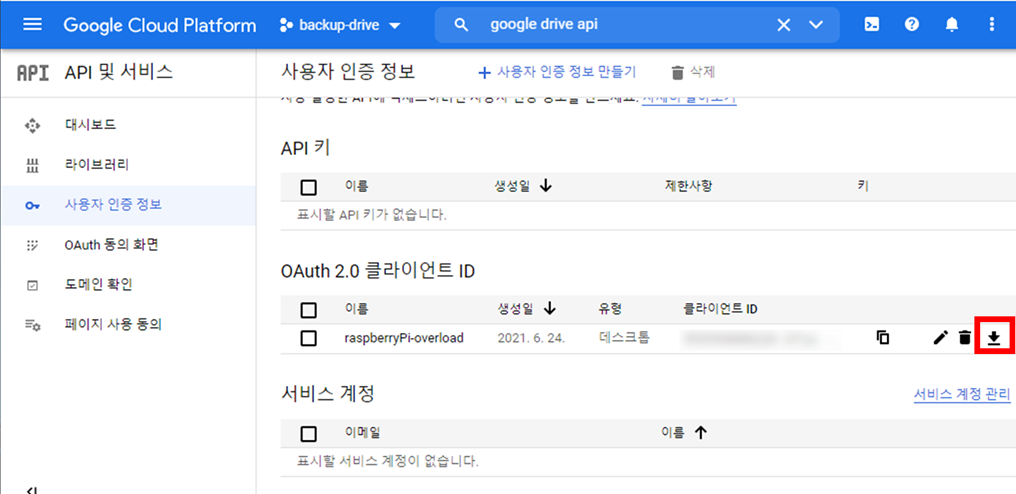Click the 2021. 6. 24. date cell

click(x=531, y=338)
